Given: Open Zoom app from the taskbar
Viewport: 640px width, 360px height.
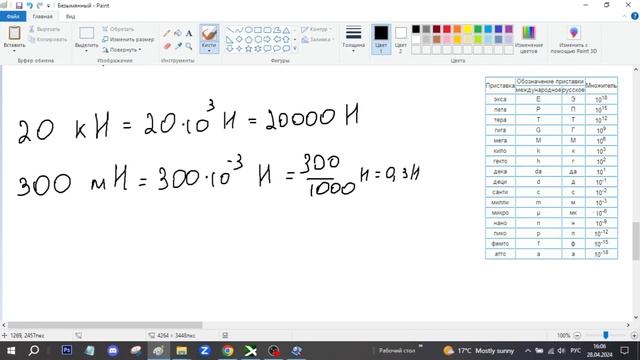Looking at the screenshot, I should tap(204, 350).
